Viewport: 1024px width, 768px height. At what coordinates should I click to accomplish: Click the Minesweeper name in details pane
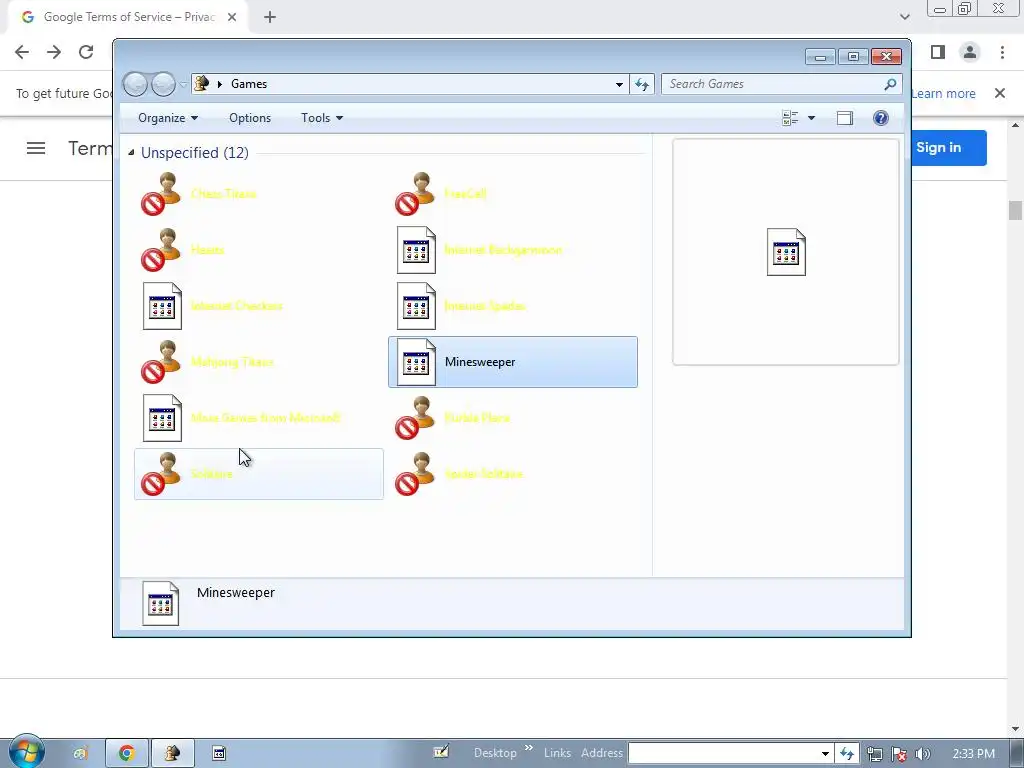(236, 593)
